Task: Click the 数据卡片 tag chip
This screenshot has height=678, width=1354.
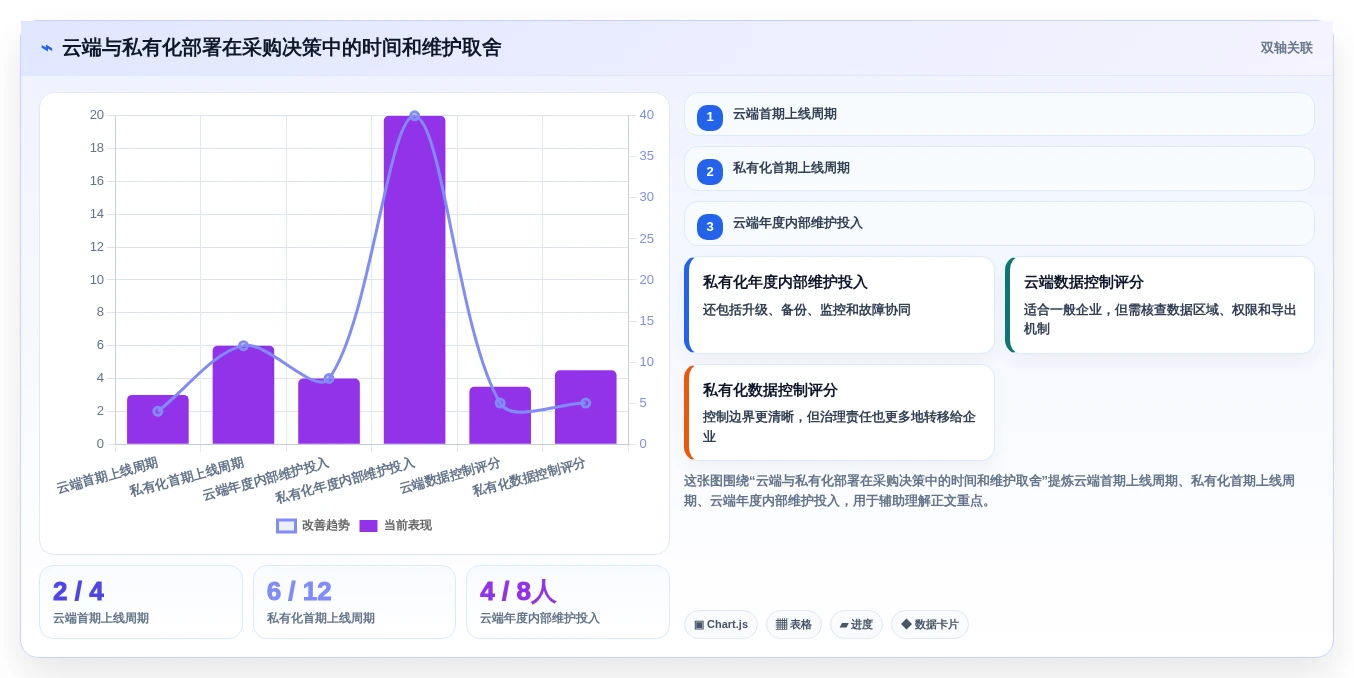Action: pos(930,625)
